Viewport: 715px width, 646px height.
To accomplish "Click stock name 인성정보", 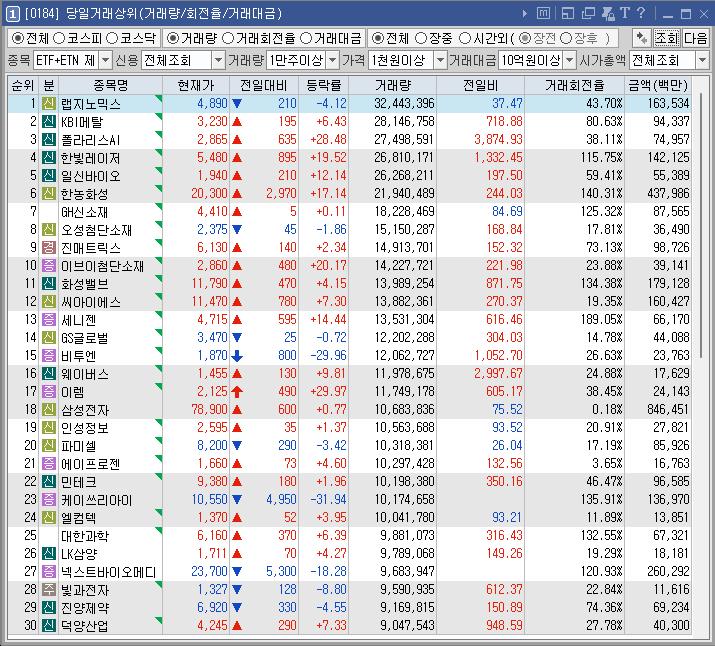I will pos(85,428).
